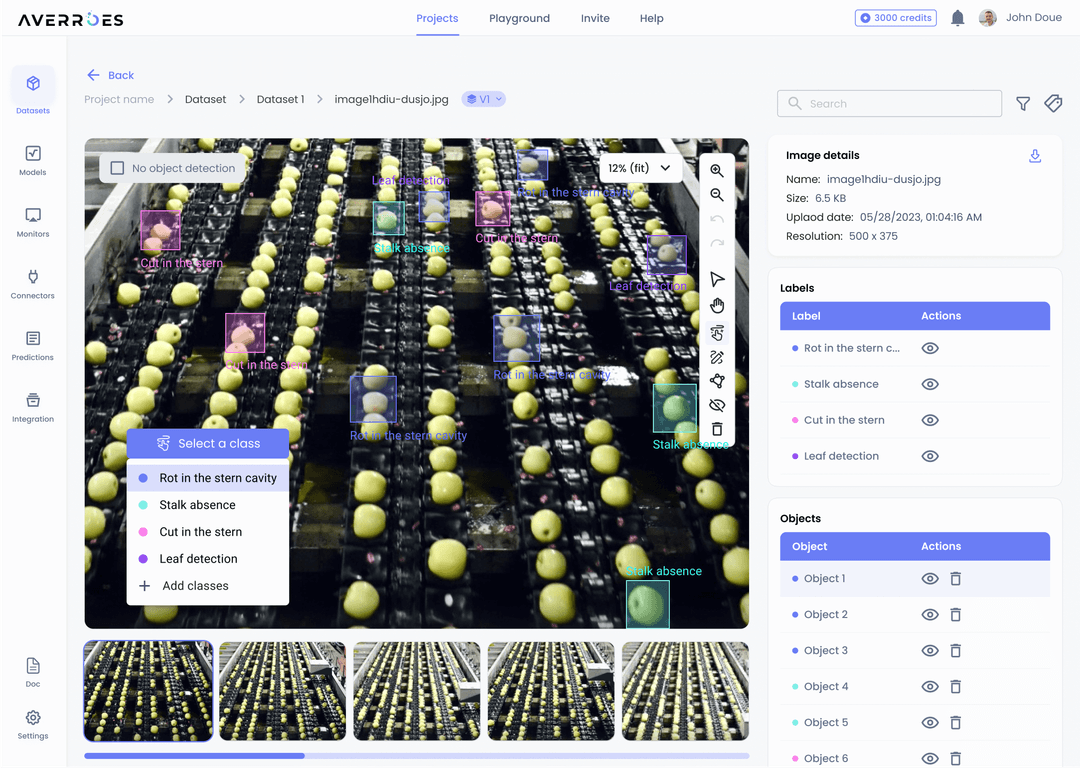Click the trash icon in the annotation toolbar

(717, 428)
